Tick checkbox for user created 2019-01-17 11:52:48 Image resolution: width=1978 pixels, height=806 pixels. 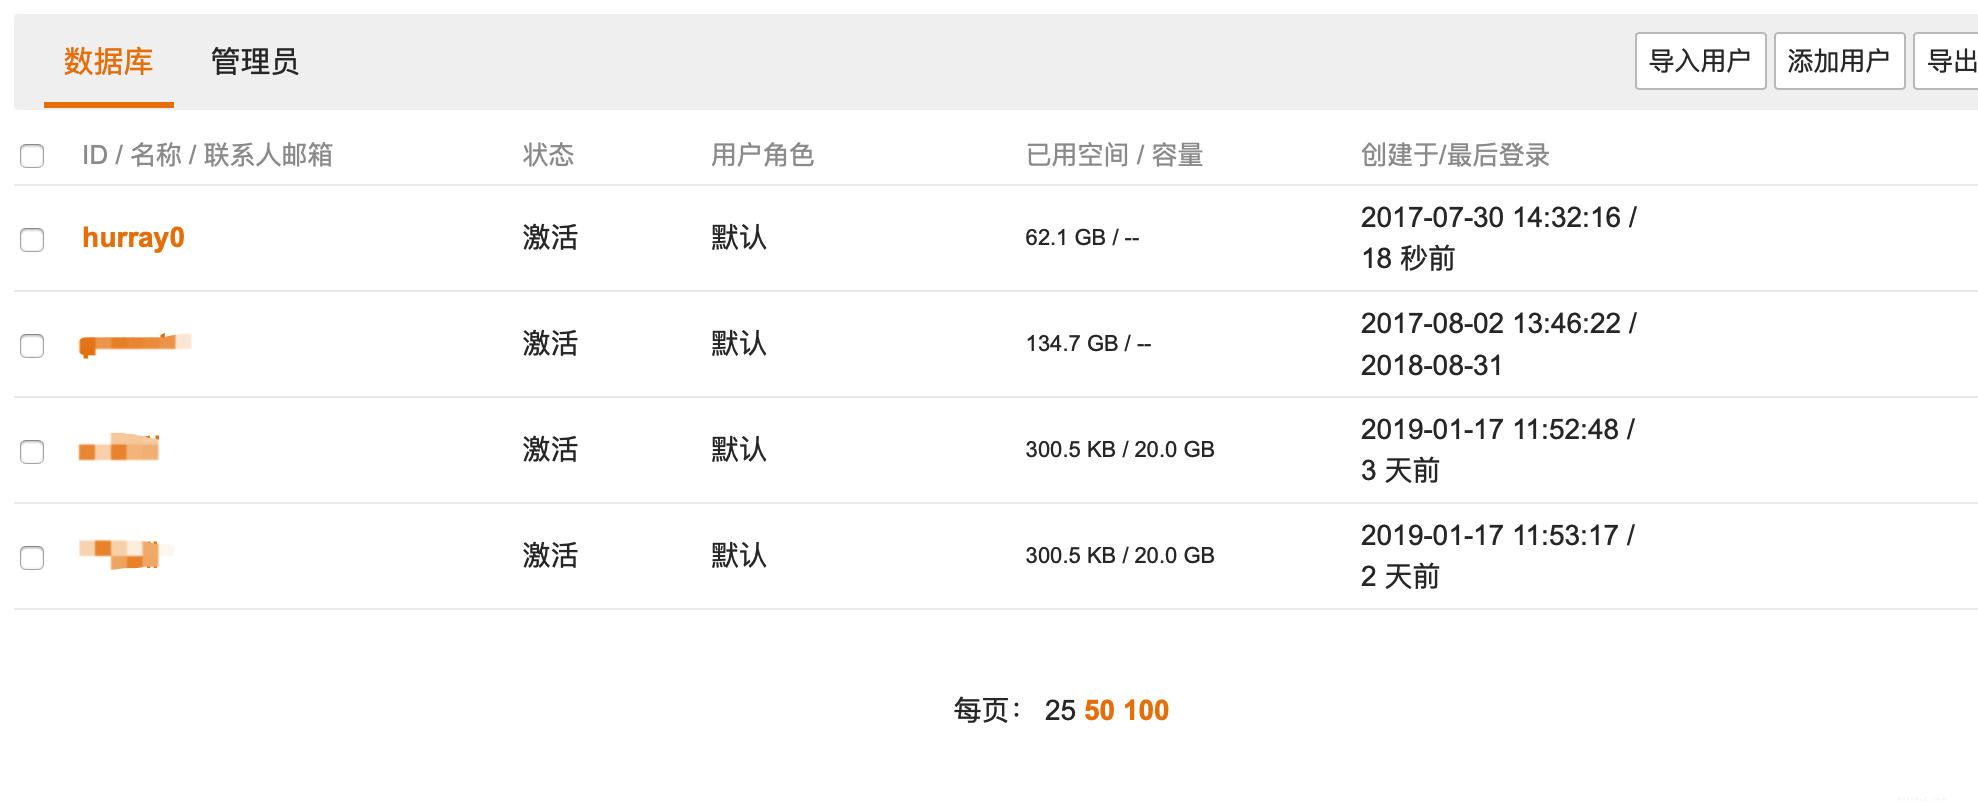pos(32,452)
